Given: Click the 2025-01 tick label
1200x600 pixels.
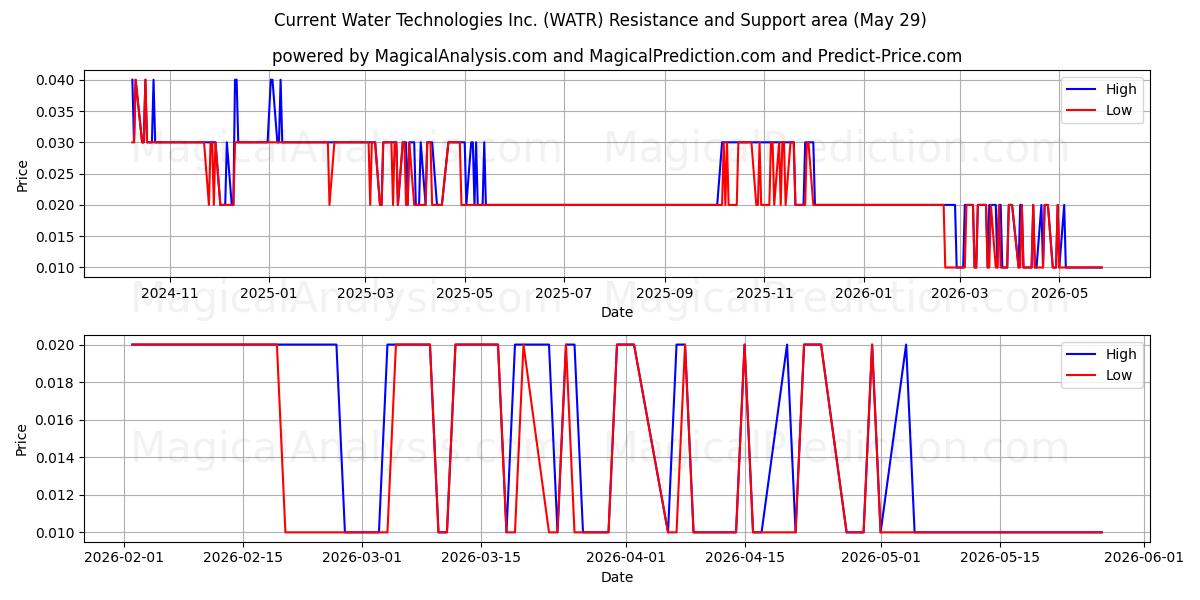Looking at the screenshot, I should (268, 293).
